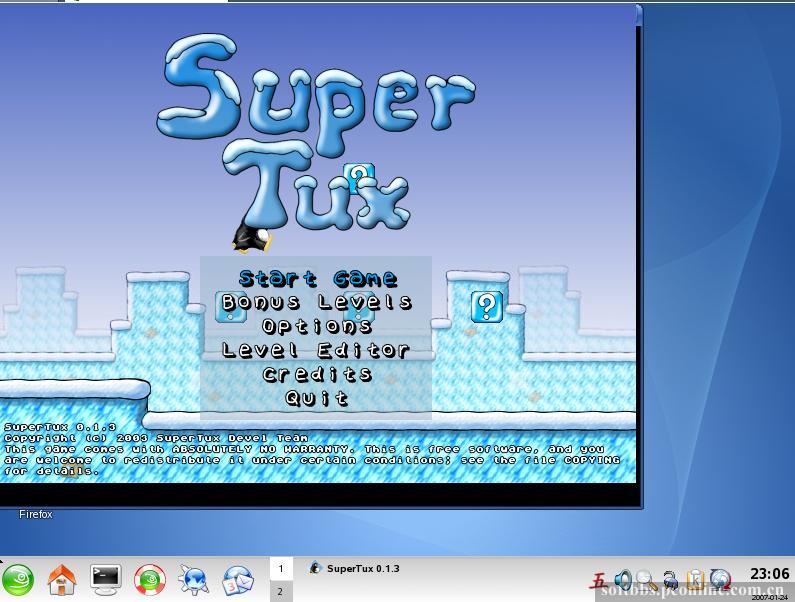Click the question bonus block right of the menu
The width and height of the screenshot is (795, 602).
click(x=487, y=307)
